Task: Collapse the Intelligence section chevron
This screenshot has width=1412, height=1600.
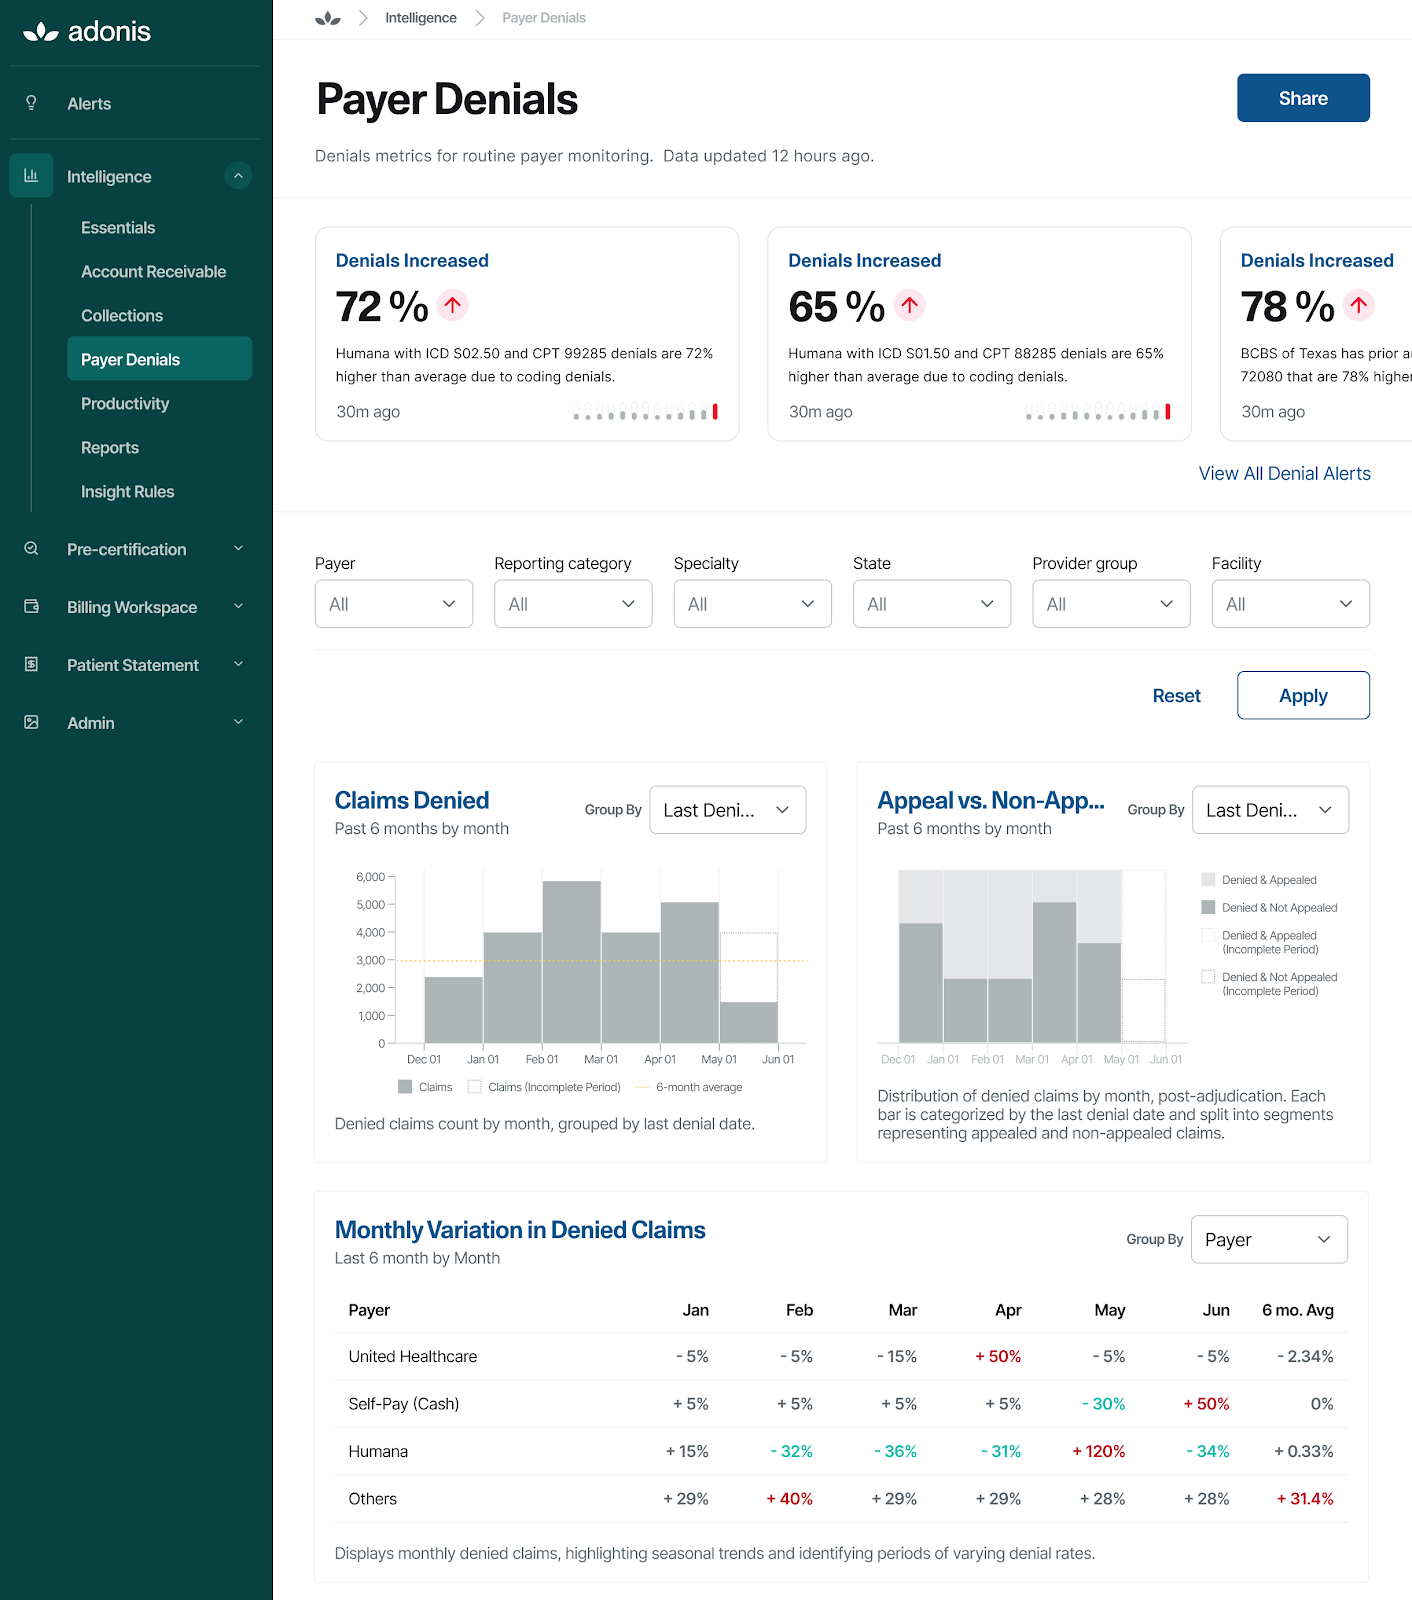Action: (x=238, y=176)
